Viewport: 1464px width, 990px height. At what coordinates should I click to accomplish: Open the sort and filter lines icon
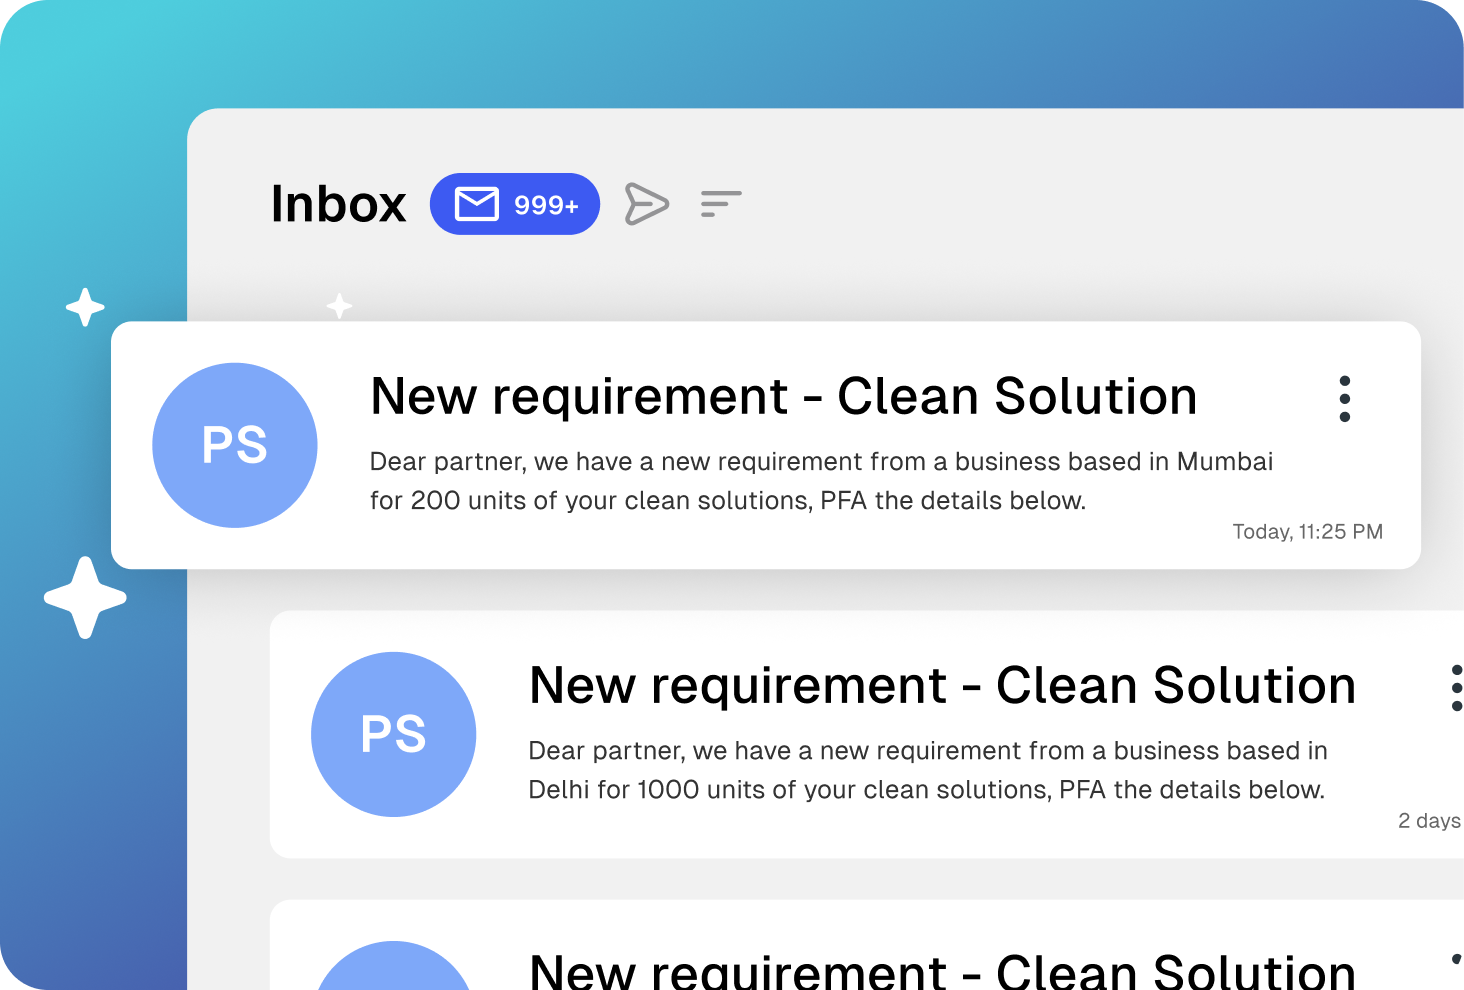[720, 204]
